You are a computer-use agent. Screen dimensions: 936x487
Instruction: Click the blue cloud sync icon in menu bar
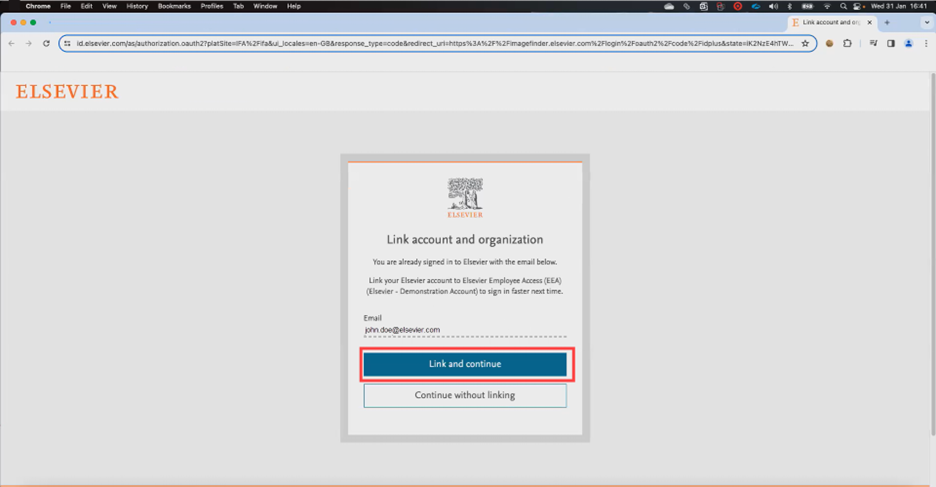(x=756, y=6)
